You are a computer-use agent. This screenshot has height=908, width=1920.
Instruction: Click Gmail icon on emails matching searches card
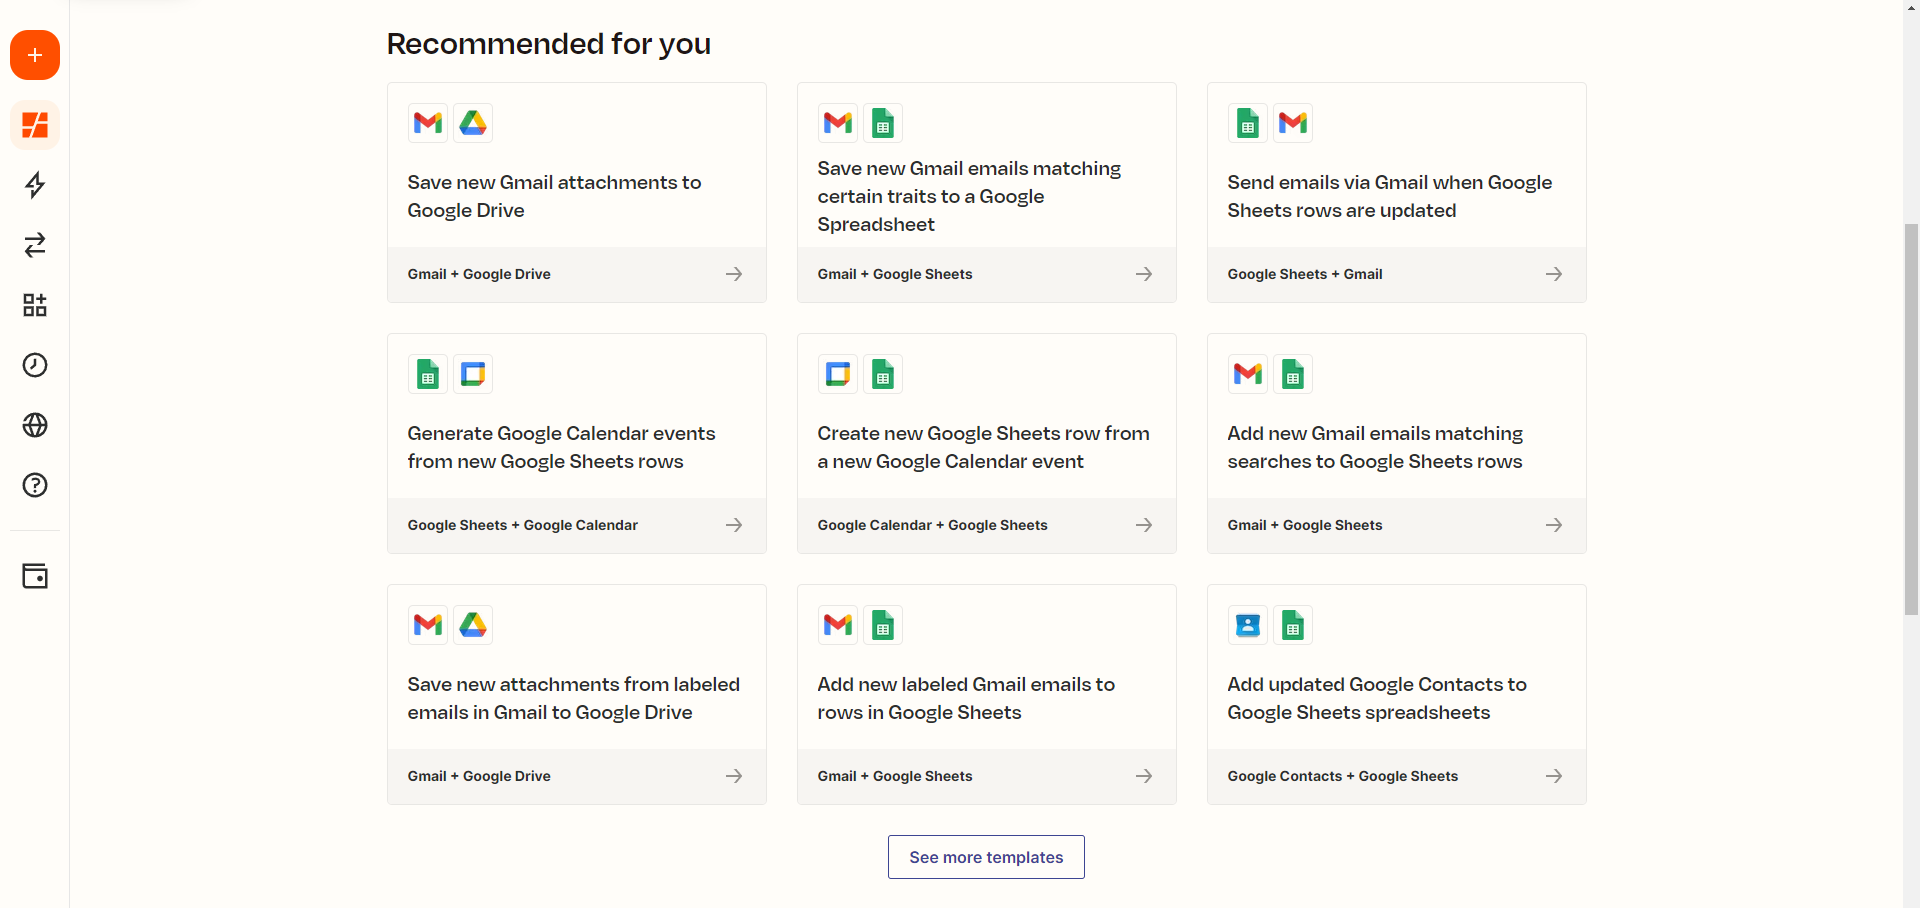(x=1248, y=374)
